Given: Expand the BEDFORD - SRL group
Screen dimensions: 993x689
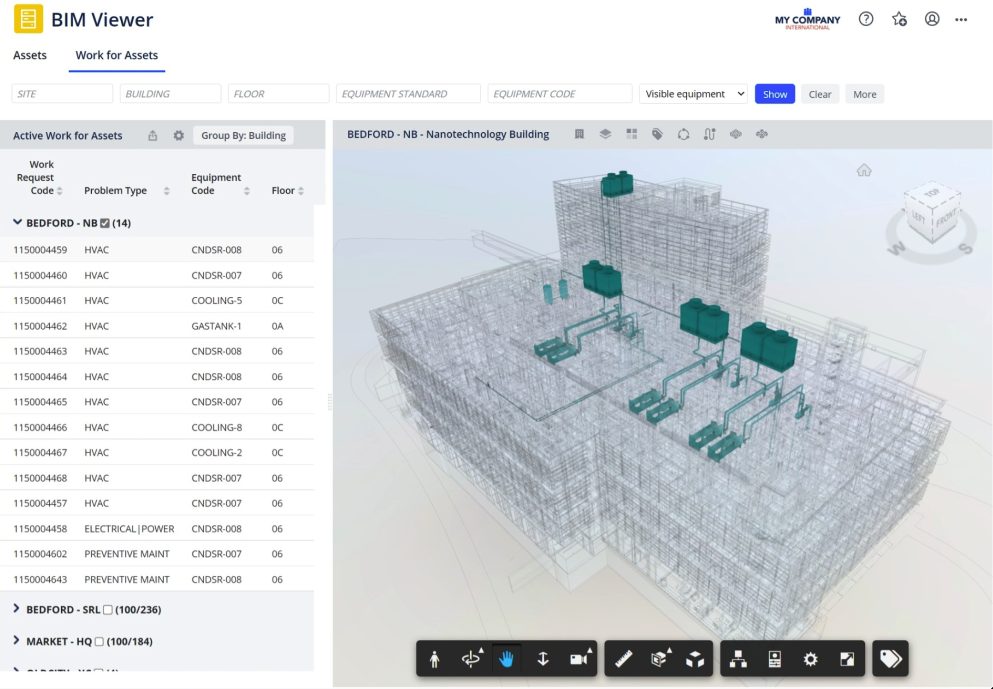Looking at the screenshot, I should (x=16, y=609).
